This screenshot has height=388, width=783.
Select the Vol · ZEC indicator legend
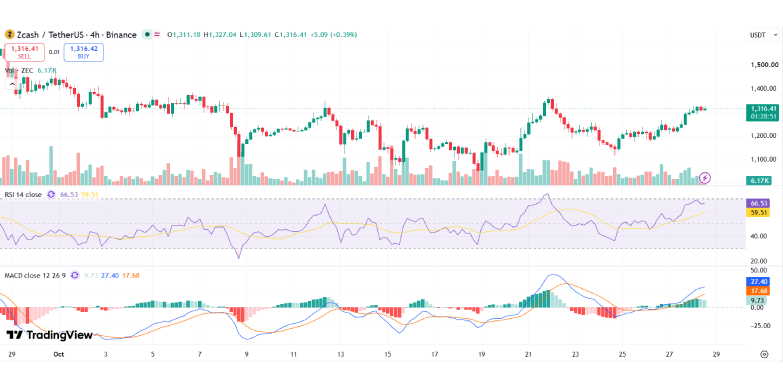[19, 71]
